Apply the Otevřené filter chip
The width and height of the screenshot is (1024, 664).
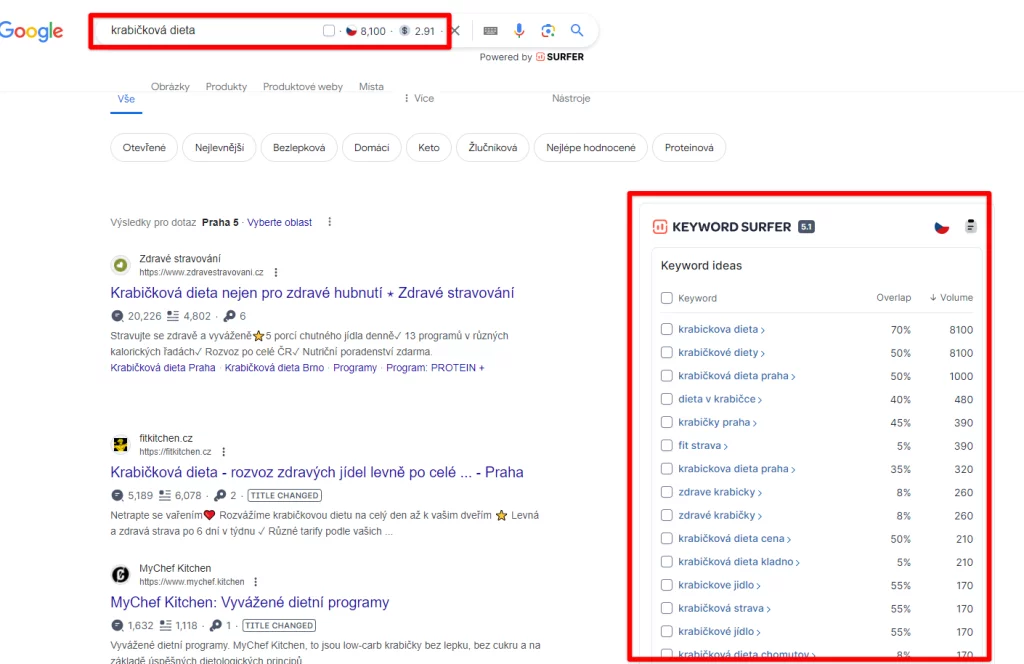[x=144, y=148]
